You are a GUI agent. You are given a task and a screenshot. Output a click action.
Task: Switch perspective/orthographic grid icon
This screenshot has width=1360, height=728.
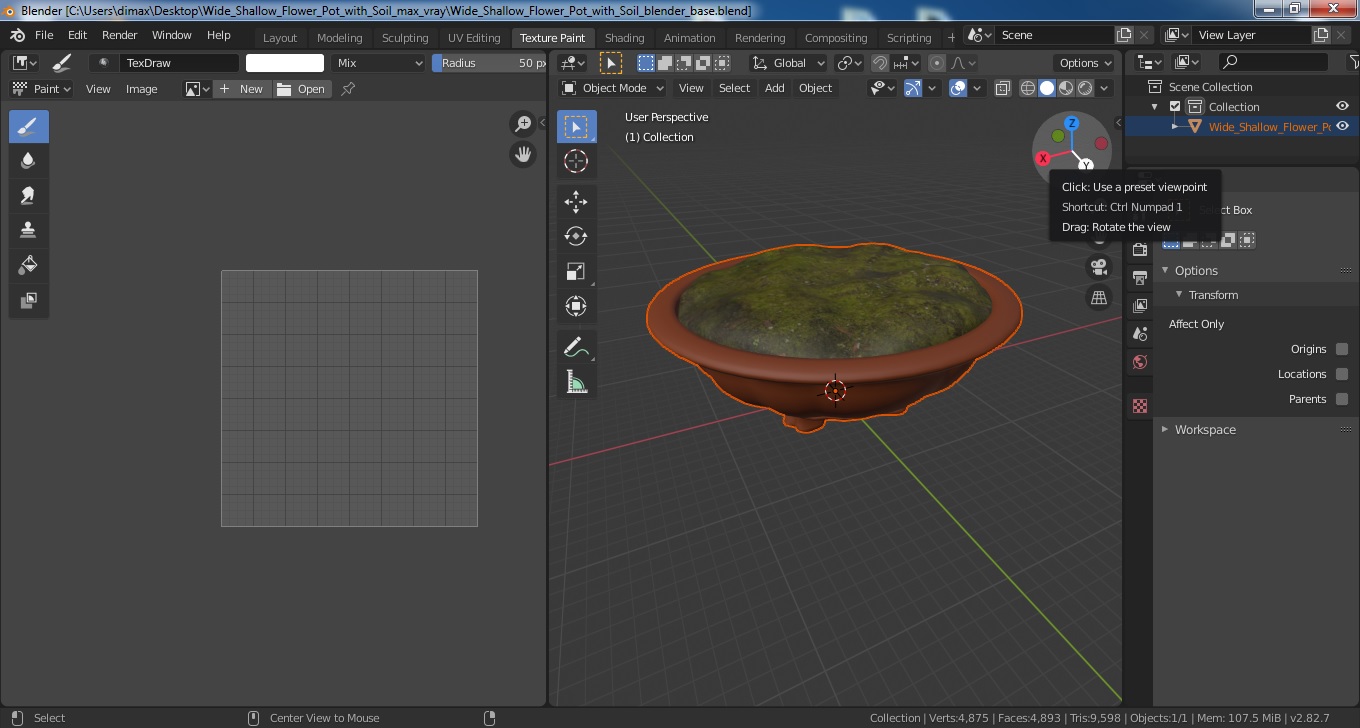pyautogui.click(x=1099, y=297)
